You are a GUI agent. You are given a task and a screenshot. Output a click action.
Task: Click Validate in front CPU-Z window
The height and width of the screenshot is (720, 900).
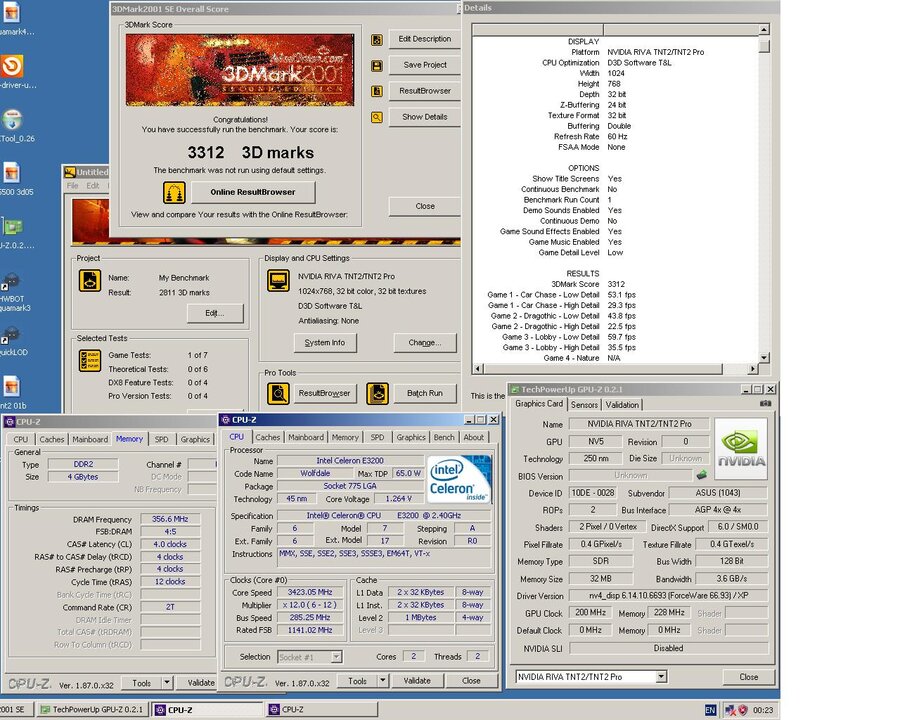click(417, 680)
